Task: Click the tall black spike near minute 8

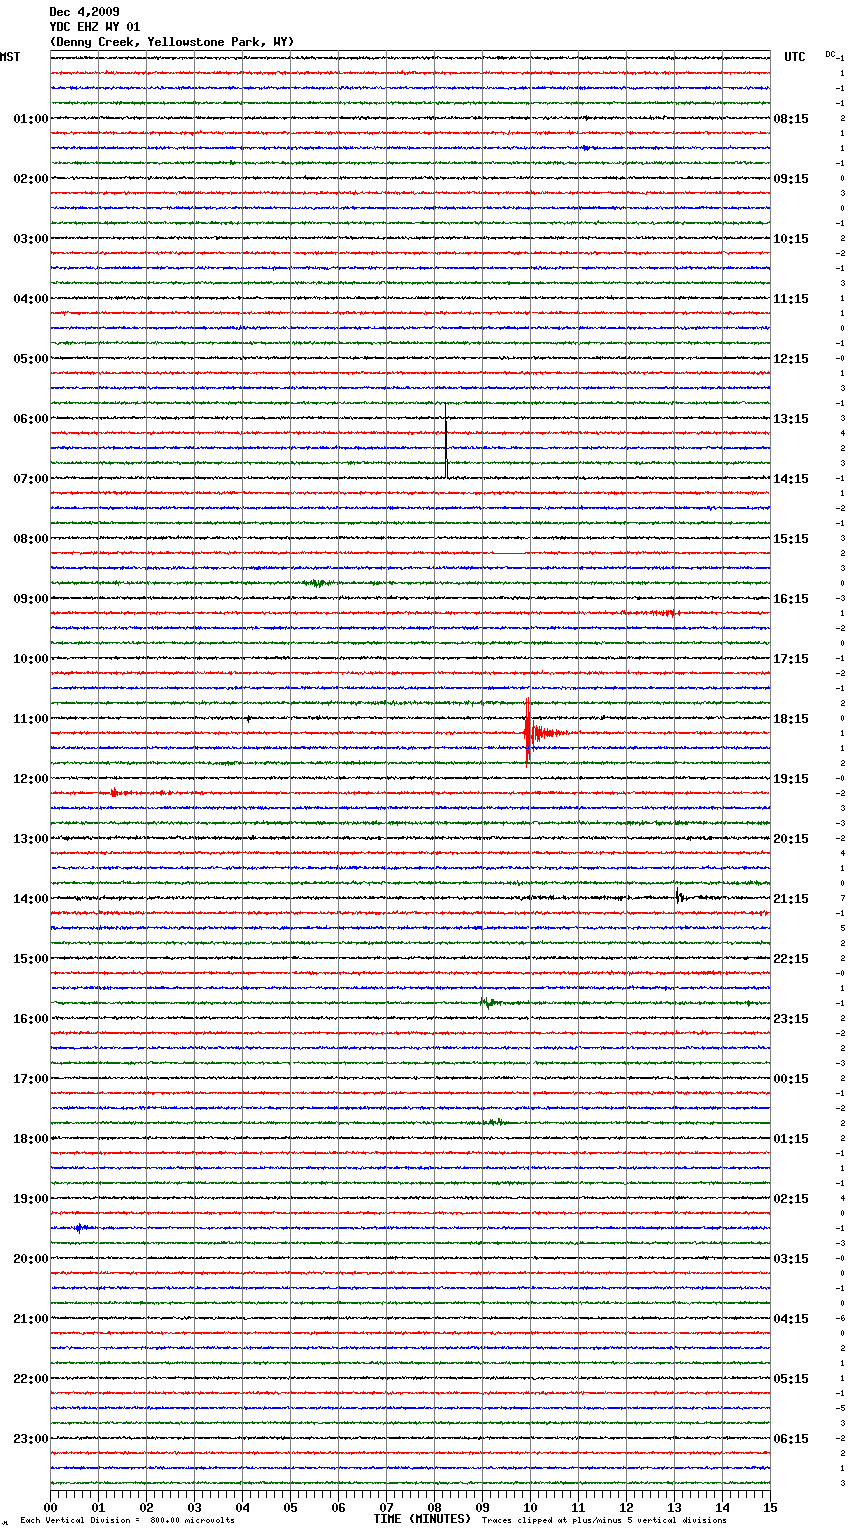Action: [x=446, y=440]
